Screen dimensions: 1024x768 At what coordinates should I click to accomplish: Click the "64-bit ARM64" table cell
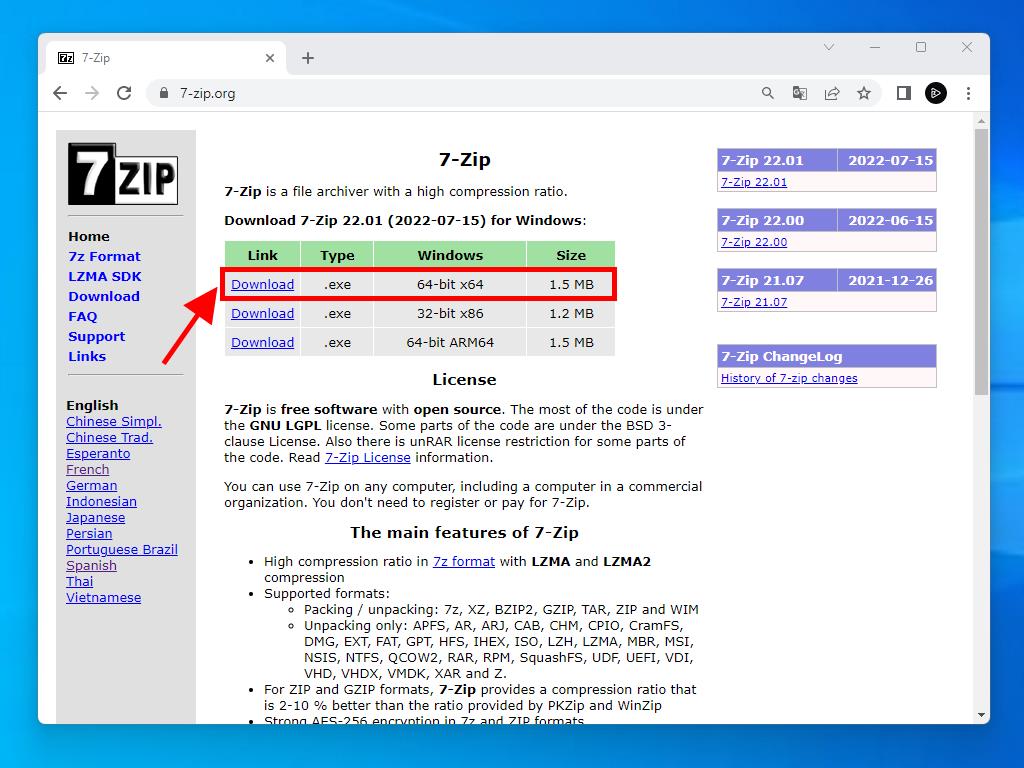450,342
